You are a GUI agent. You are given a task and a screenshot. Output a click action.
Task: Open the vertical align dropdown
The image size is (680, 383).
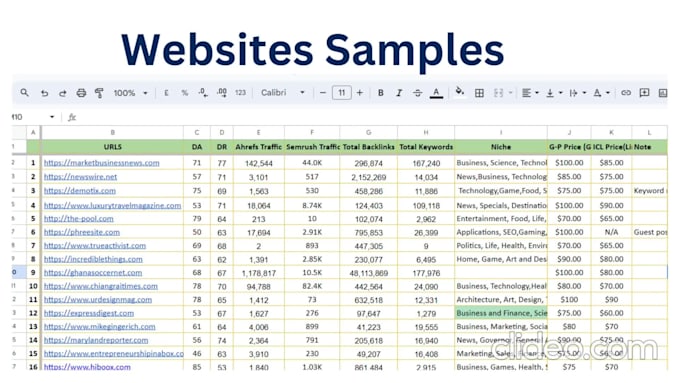point(554,93)
